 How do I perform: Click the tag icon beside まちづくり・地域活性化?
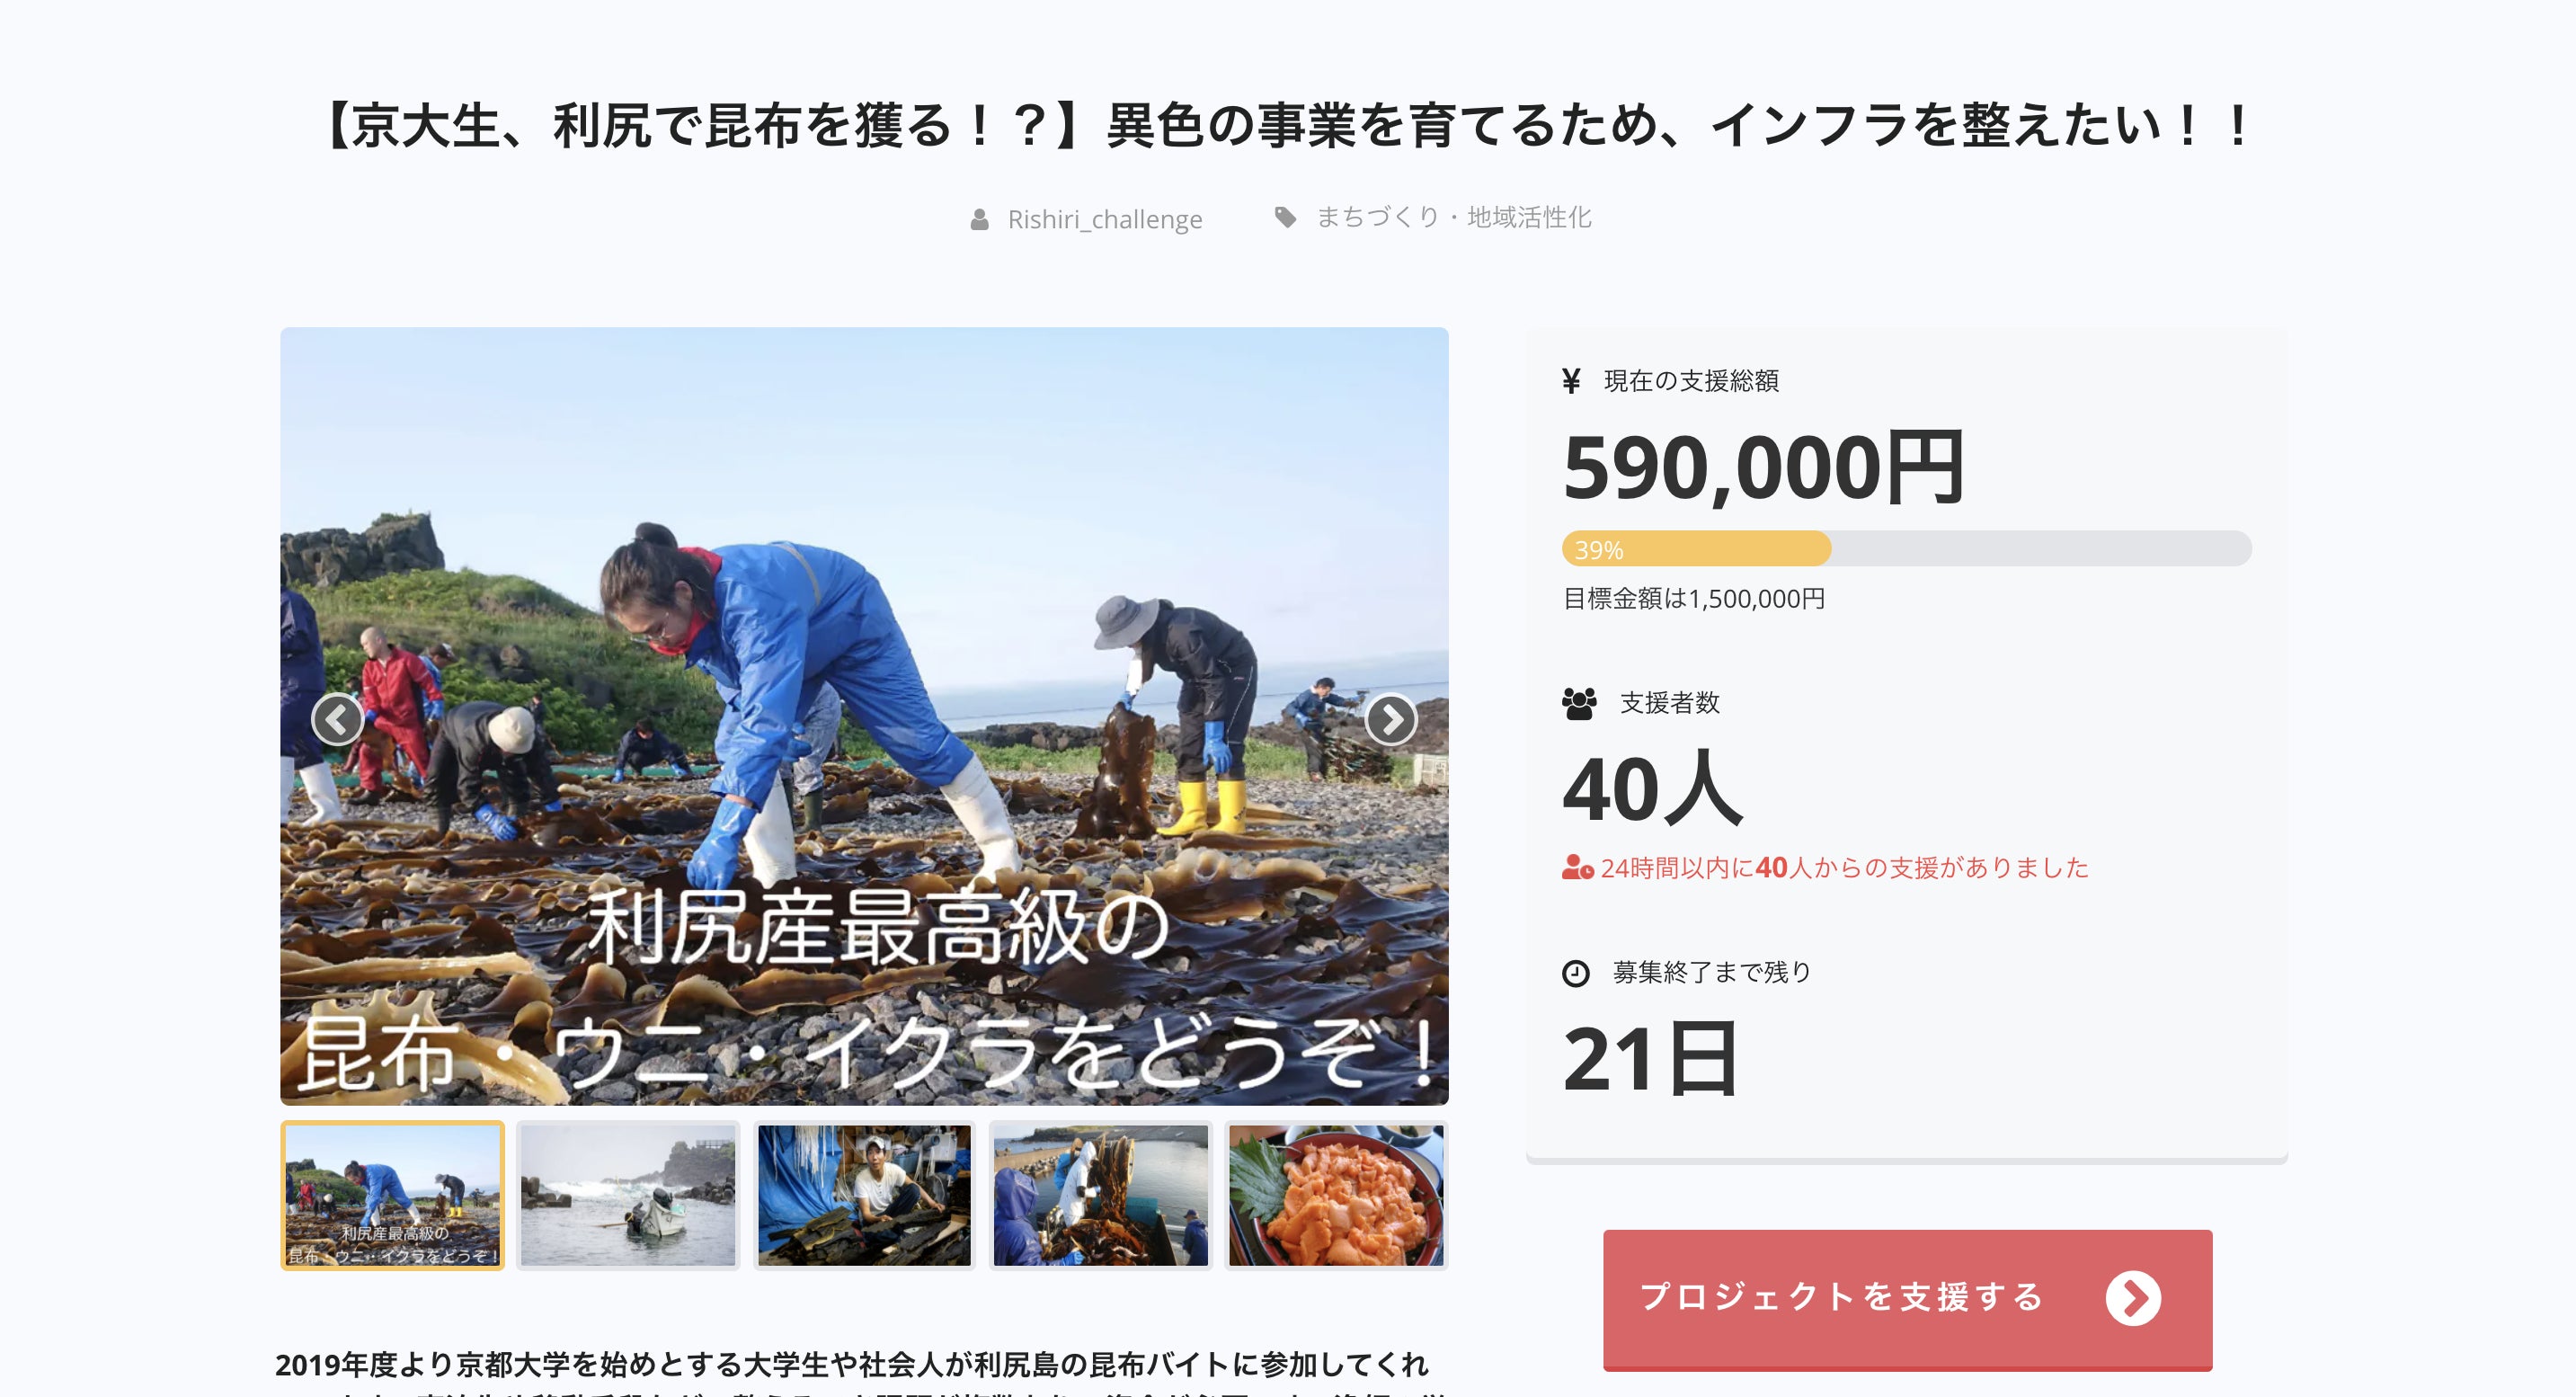click(x=1285, y=217)
